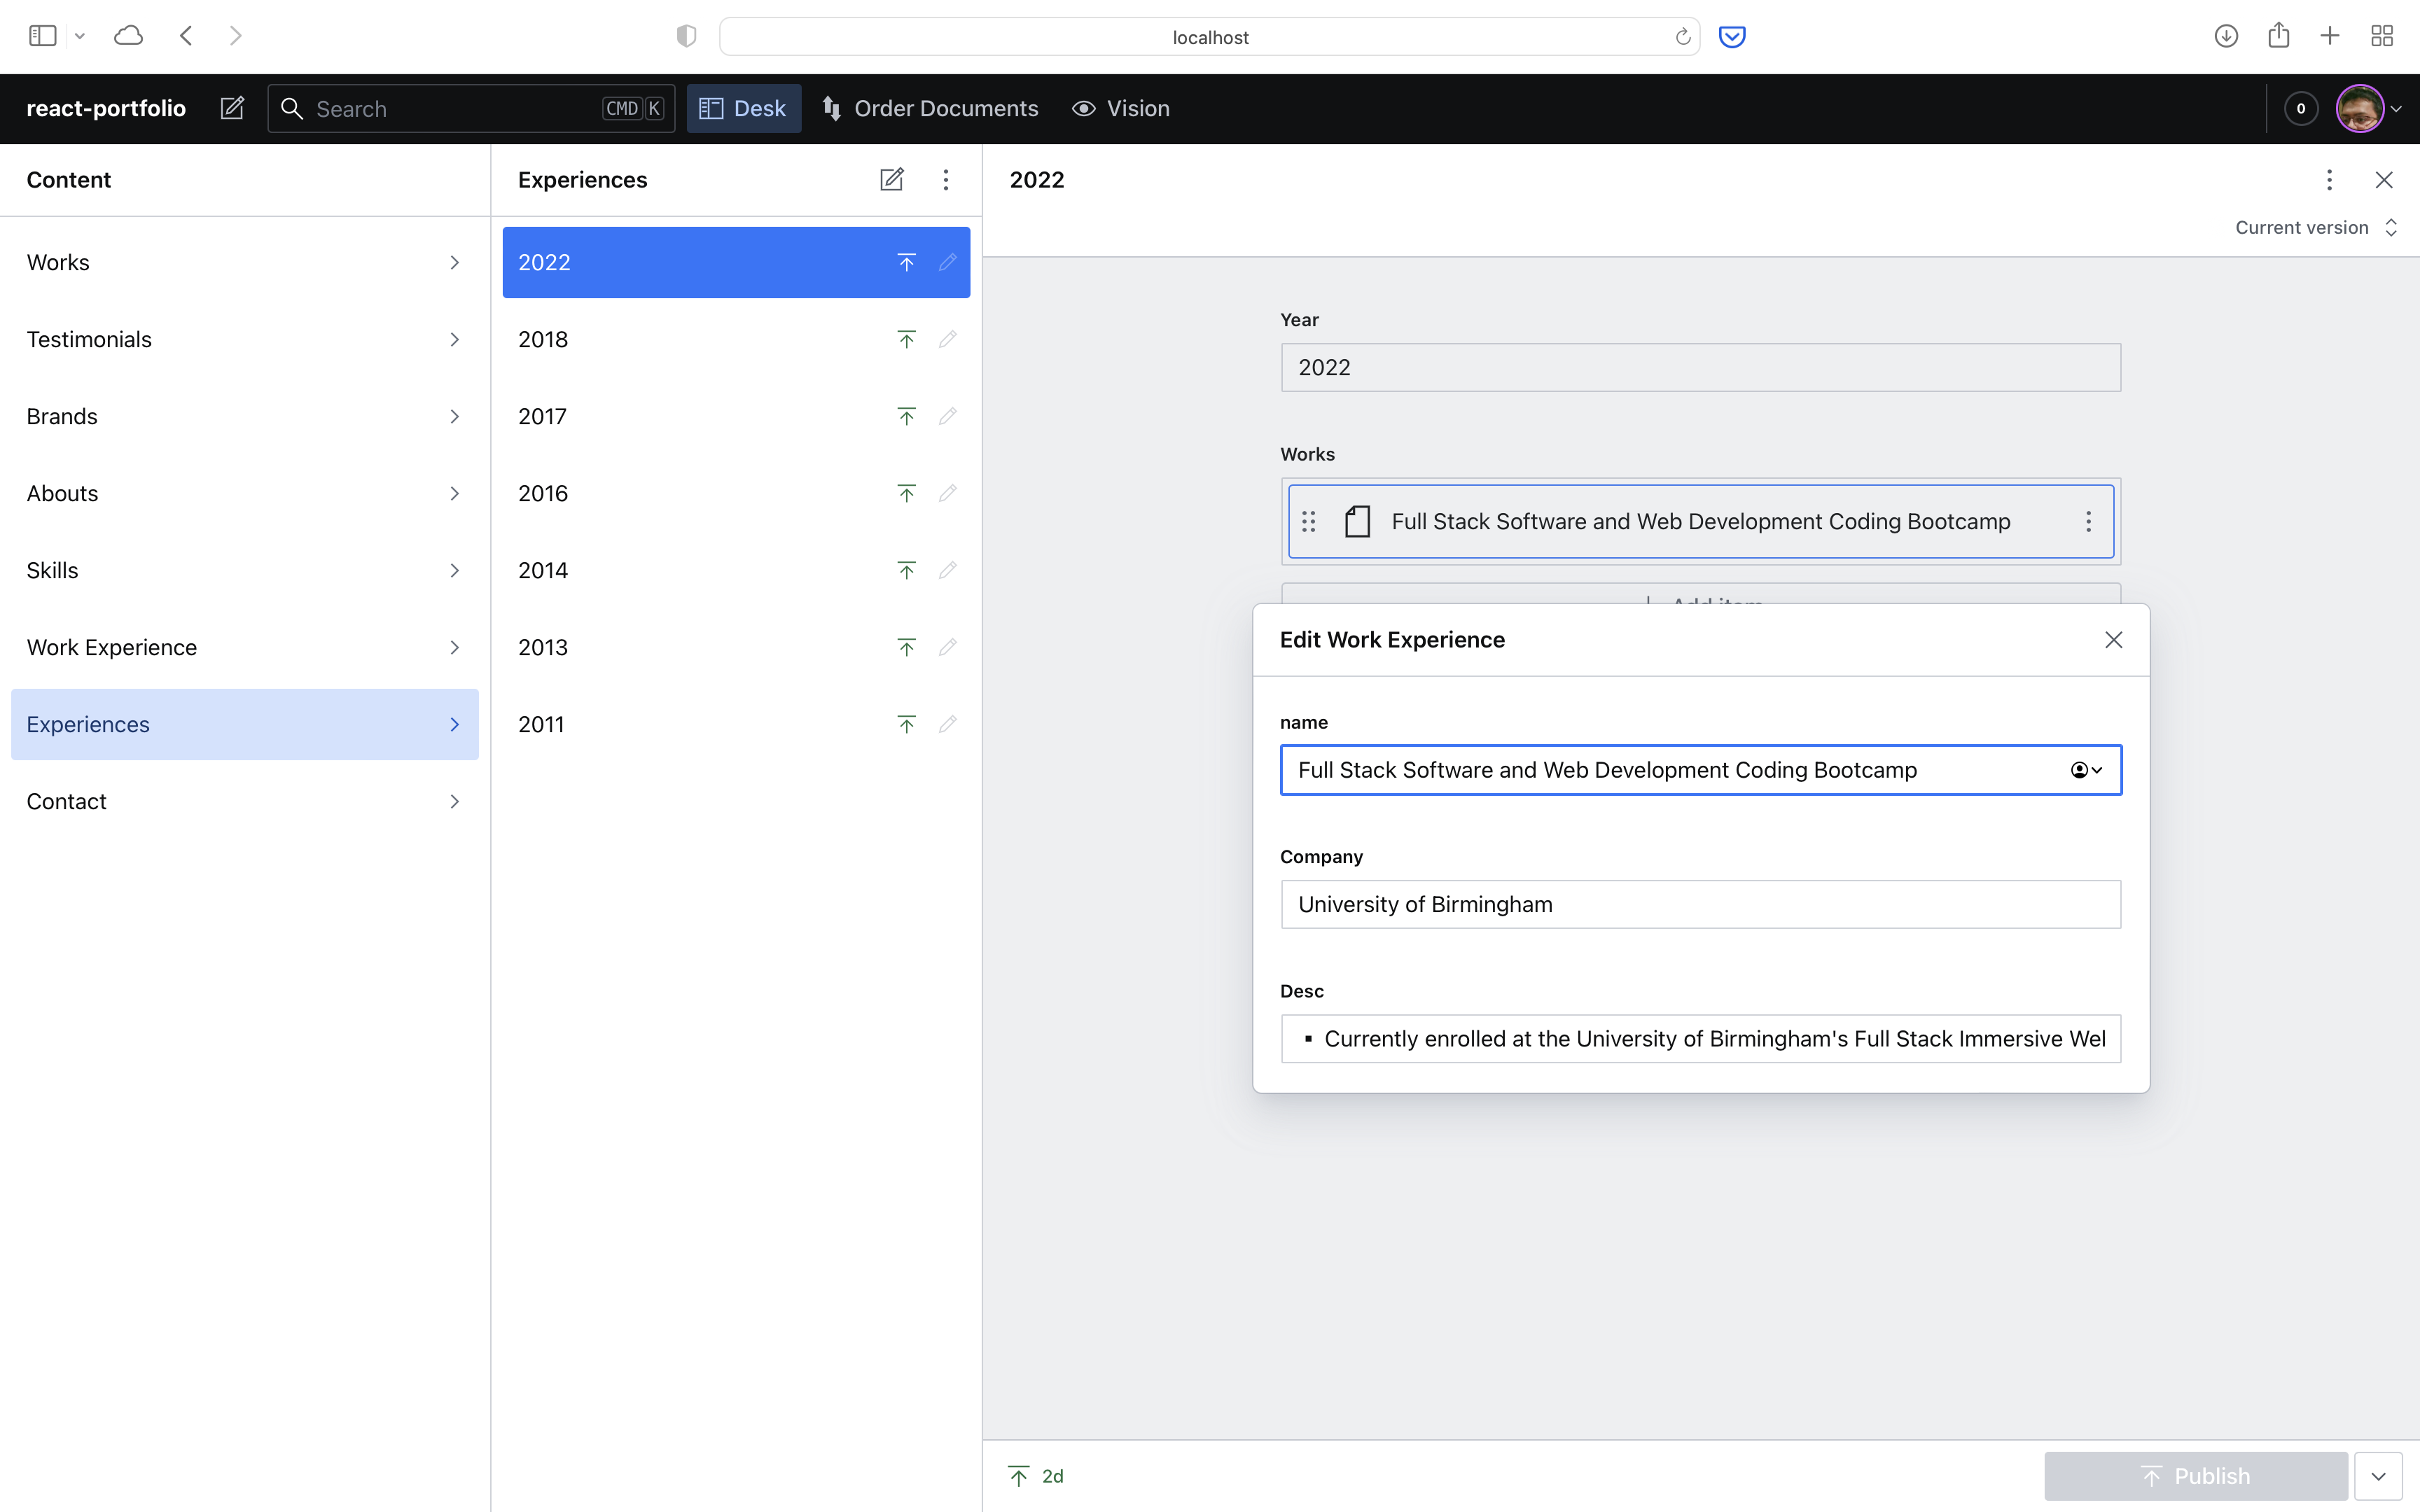Open the presence avatar dropdown in the name field

(2087, 769)
